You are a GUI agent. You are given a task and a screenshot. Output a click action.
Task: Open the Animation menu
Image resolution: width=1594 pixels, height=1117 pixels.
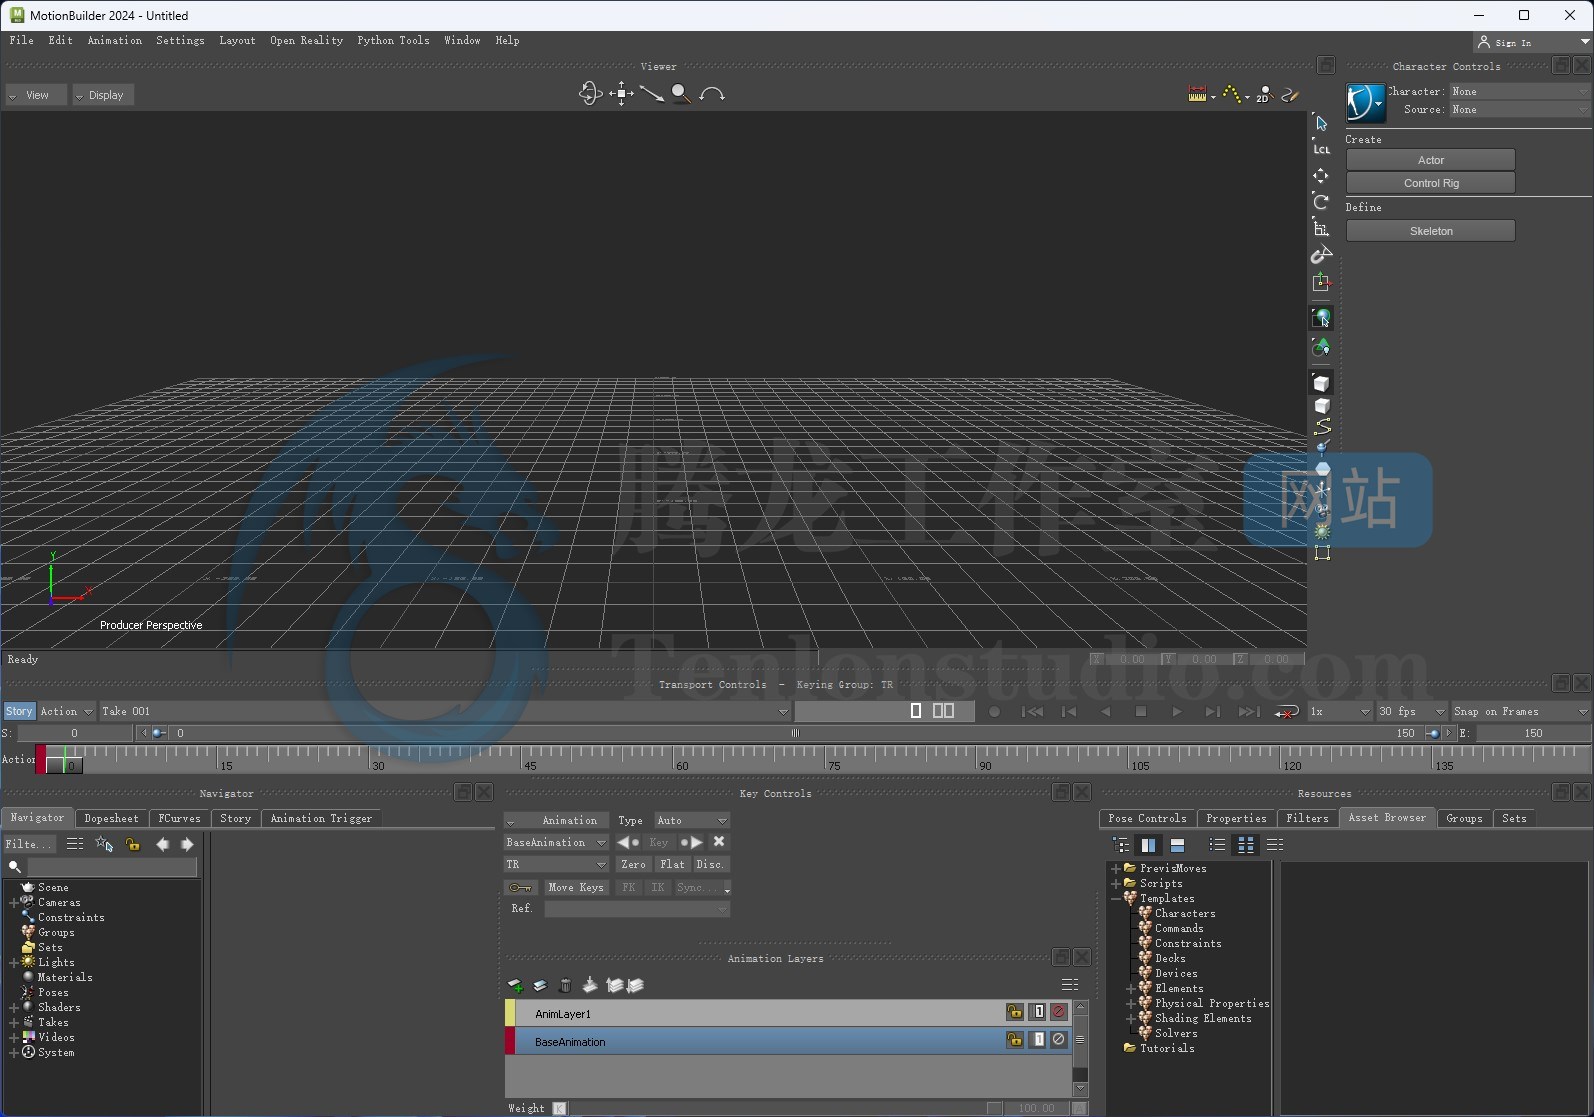coord(114,40)
